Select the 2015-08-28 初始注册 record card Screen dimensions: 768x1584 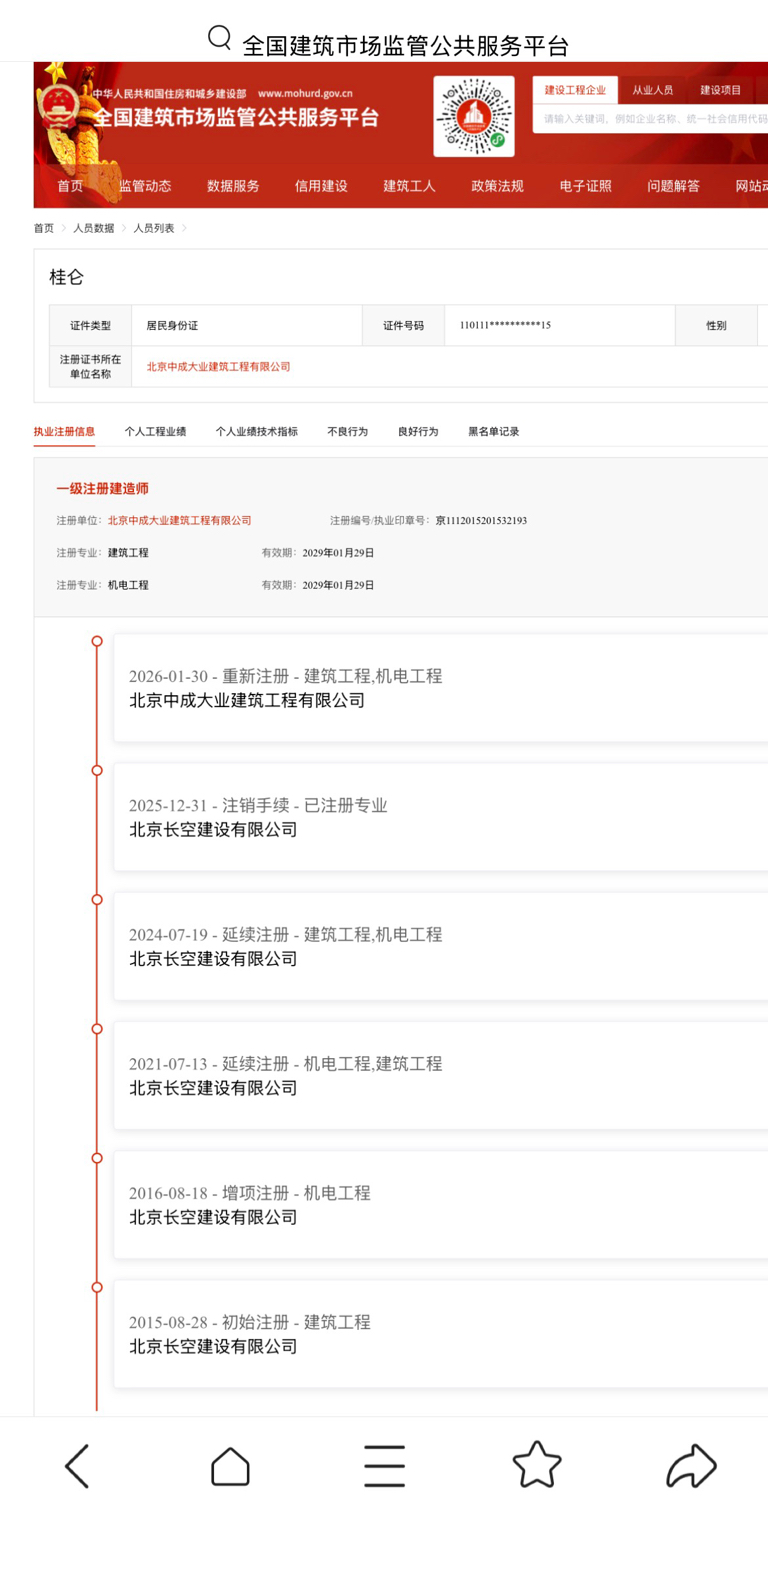(x=441, y=1334)
